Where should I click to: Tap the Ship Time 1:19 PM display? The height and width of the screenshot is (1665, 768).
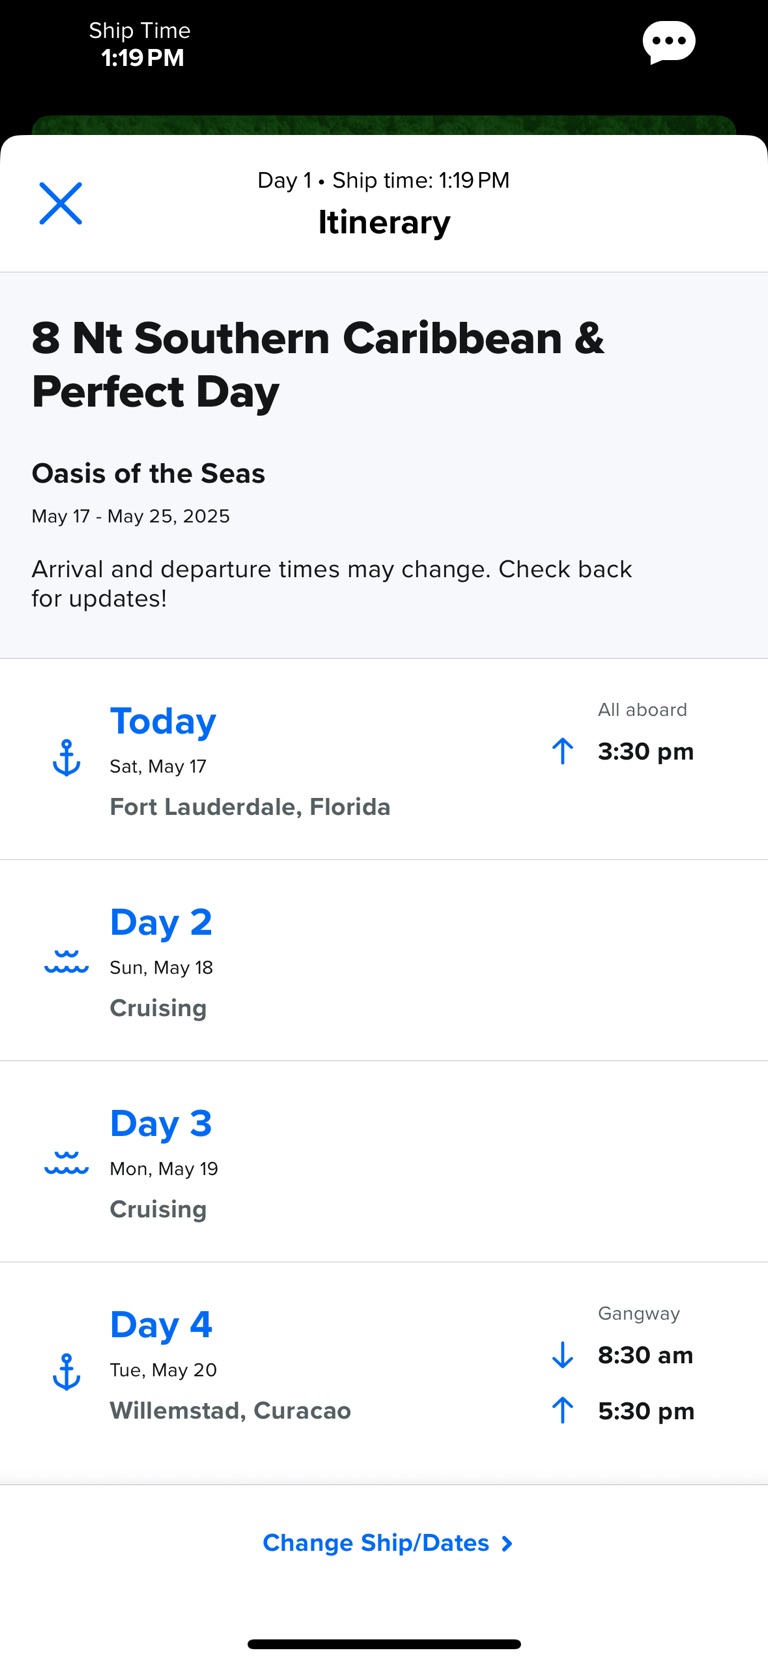coord(141,45)
